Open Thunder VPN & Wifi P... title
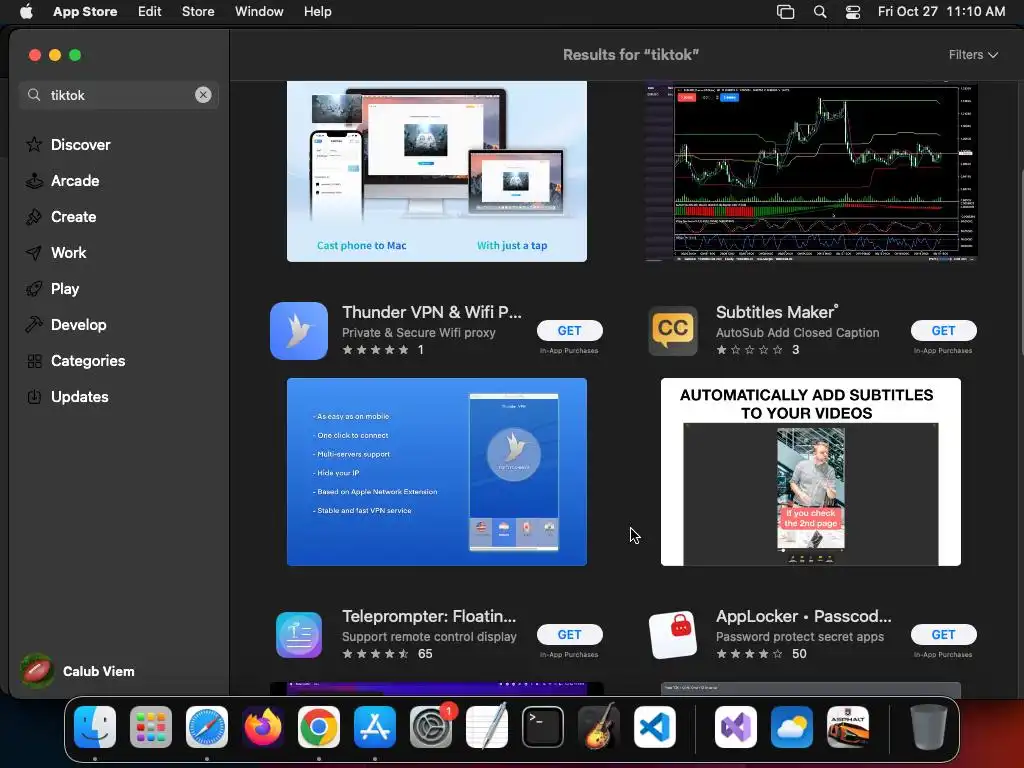 coord(432,312)
